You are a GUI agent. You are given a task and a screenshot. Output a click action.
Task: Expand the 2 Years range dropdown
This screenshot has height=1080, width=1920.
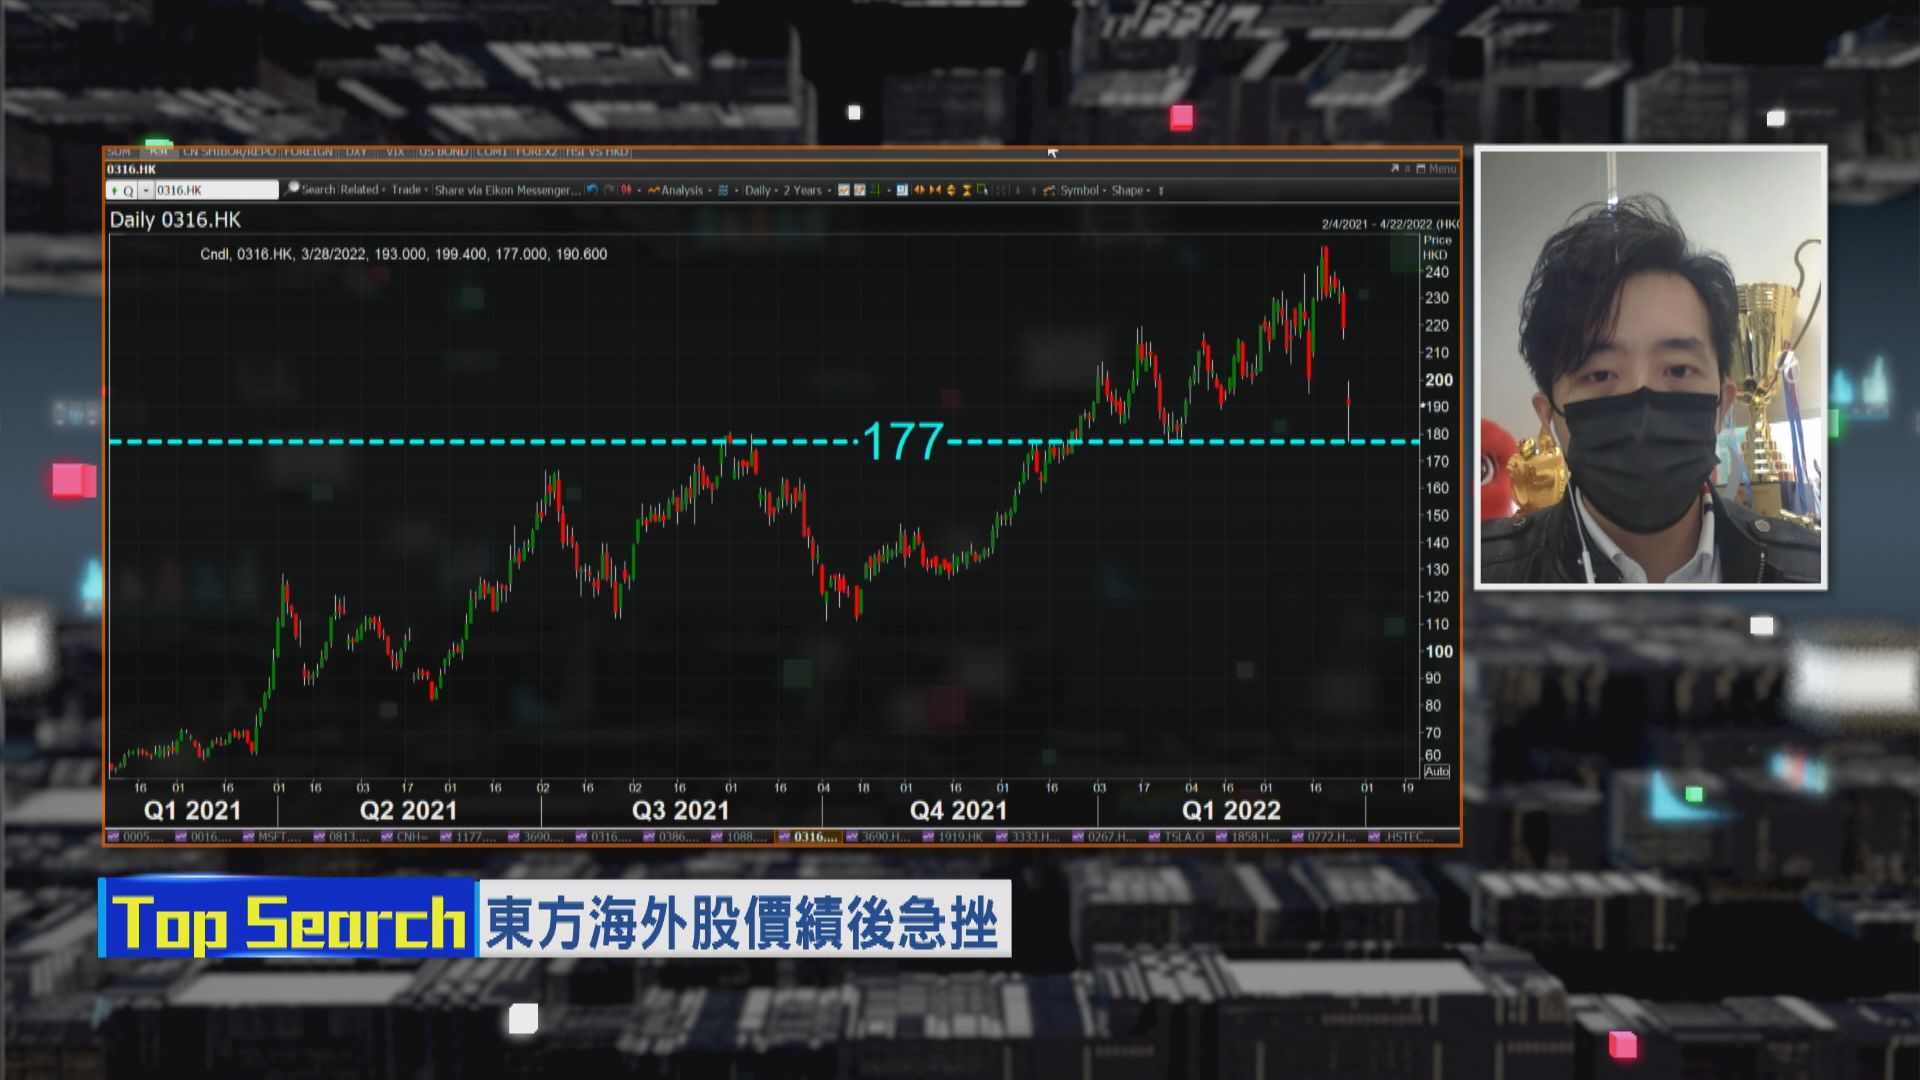click(x=802, y=190)
